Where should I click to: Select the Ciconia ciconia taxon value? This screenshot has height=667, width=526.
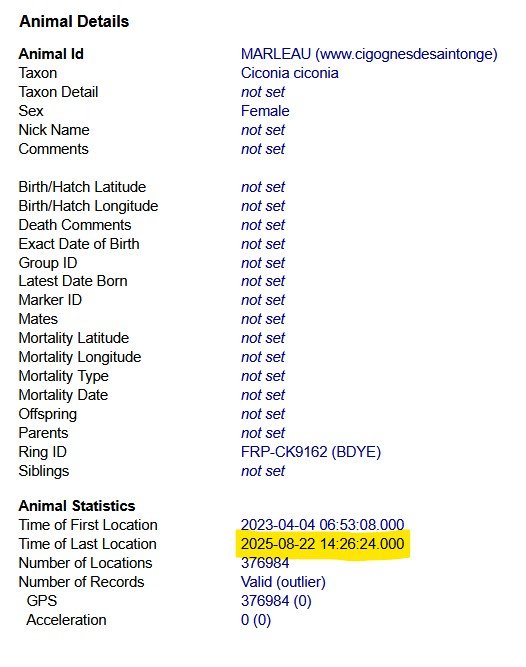tap(290, 73)
